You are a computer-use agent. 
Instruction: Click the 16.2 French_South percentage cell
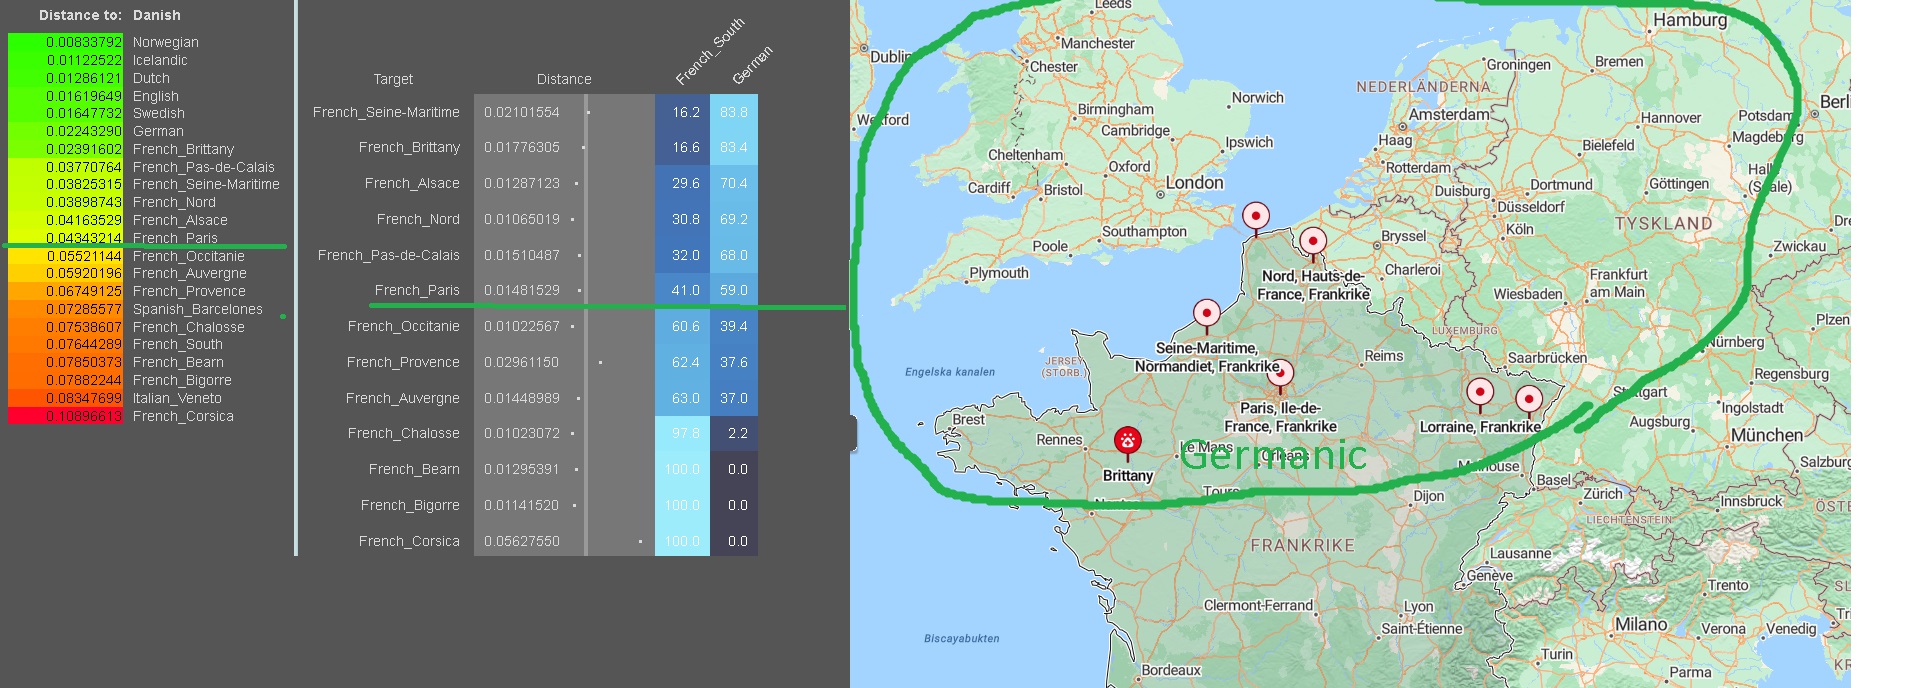coord(683,112)
